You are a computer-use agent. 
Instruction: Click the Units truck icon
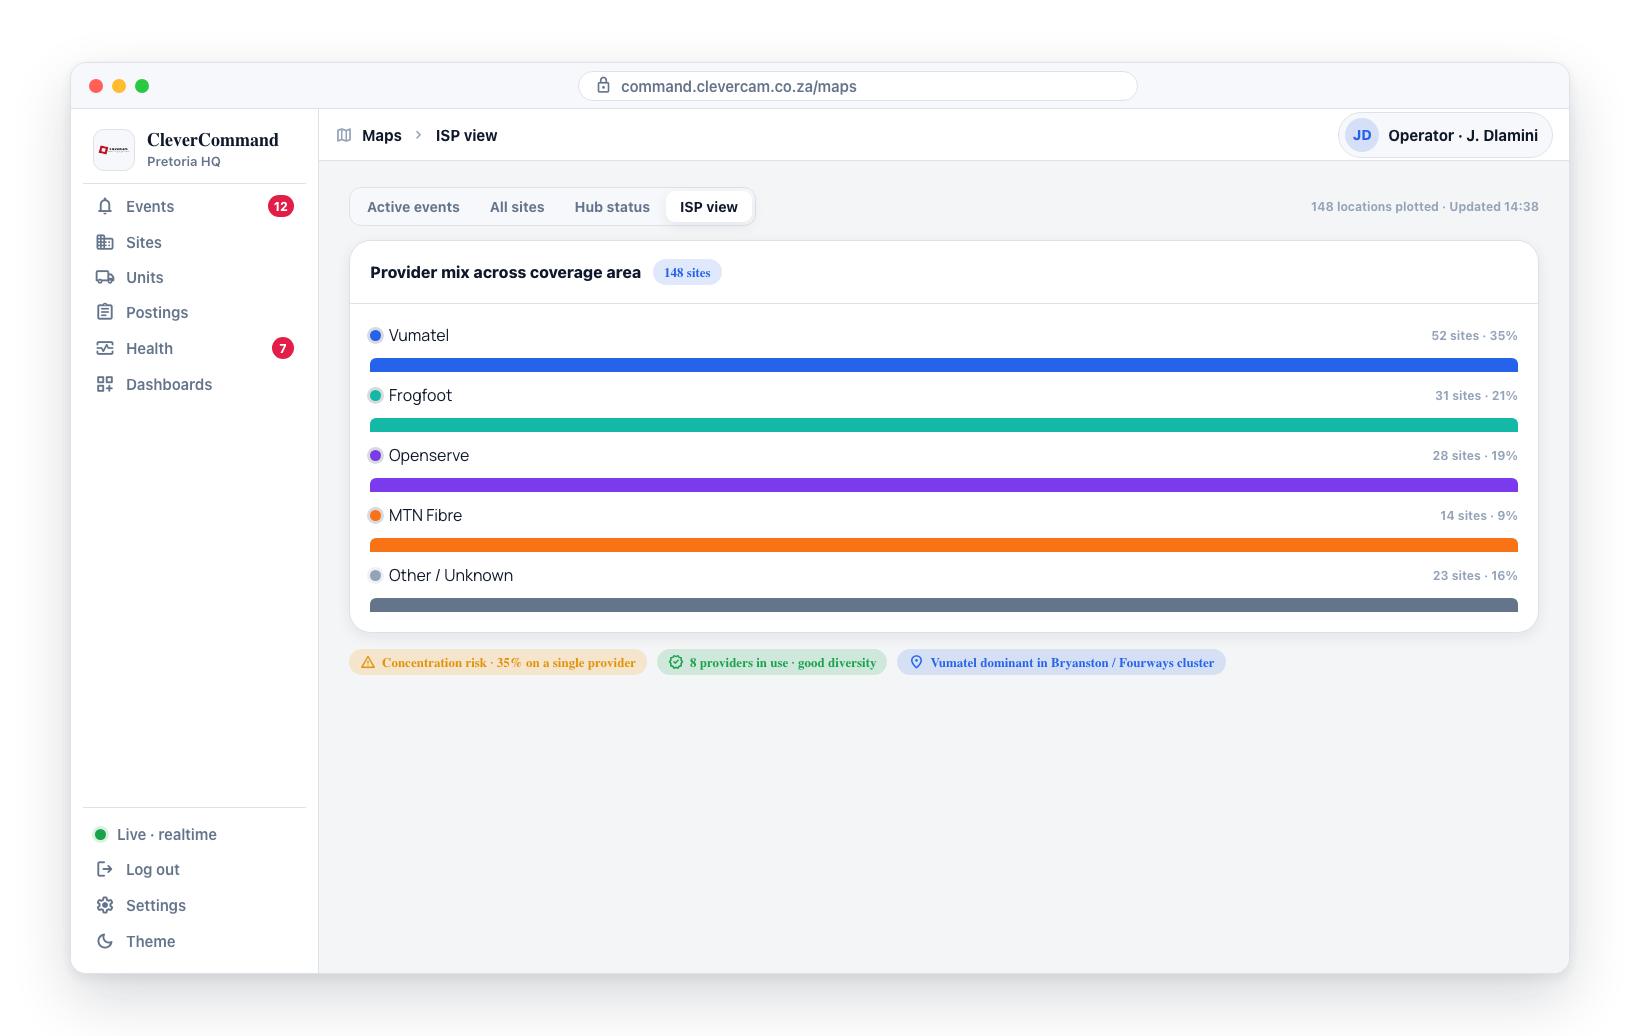coord(105,277)
